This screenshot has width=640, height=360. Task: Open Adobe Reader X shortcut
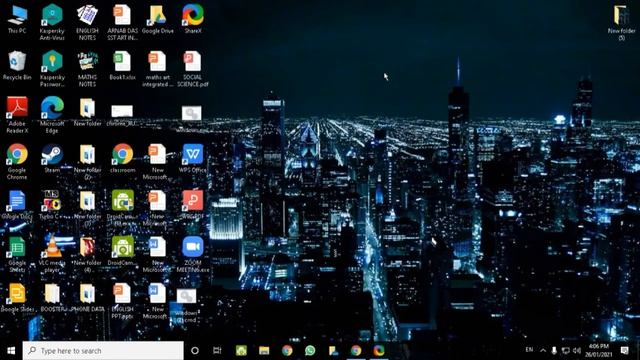tap(17, 115)
